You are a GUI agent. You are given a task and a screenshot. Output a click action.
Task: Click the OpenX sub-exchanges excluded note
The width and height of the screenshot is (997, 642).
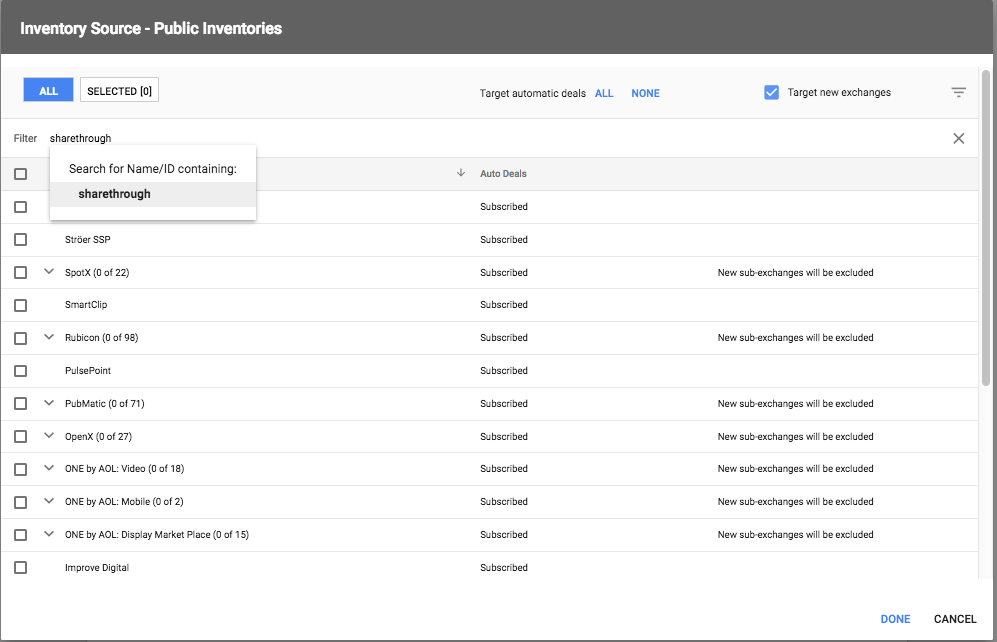tap(795, 437)
